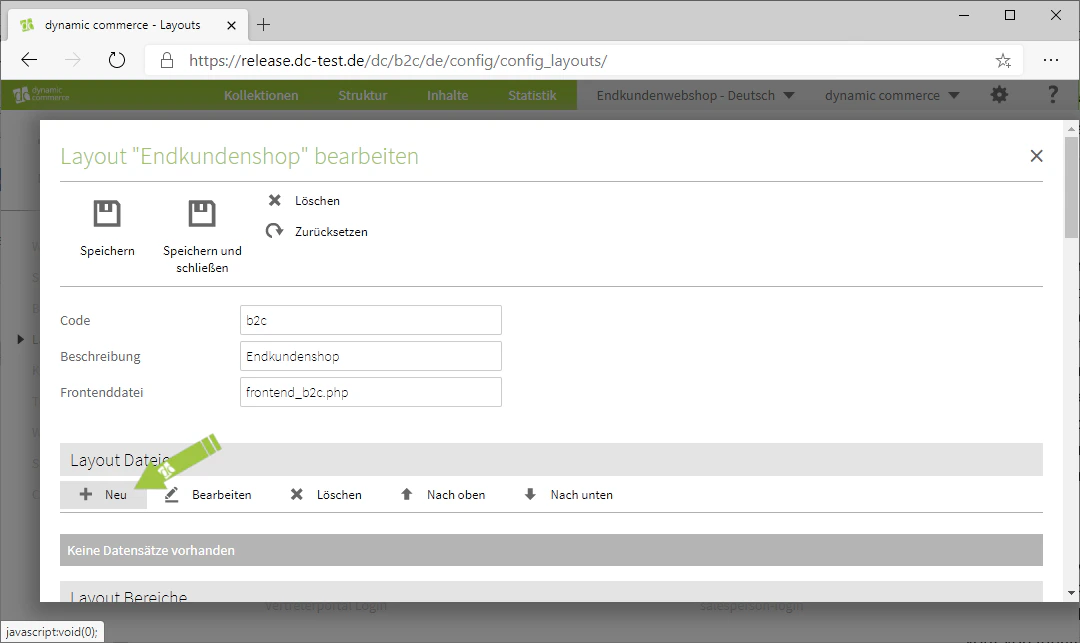Click the plus icon for Neu

(85, 494)
